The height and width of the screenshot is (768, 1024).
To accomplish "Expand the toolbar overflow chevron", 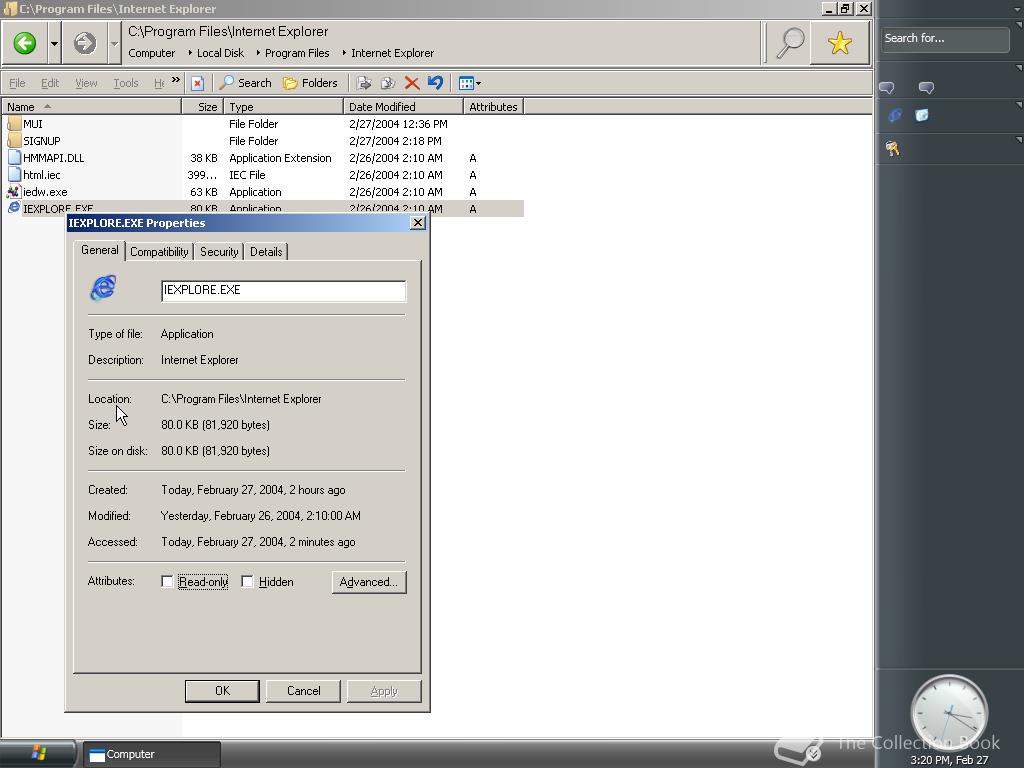I will 176,80.
